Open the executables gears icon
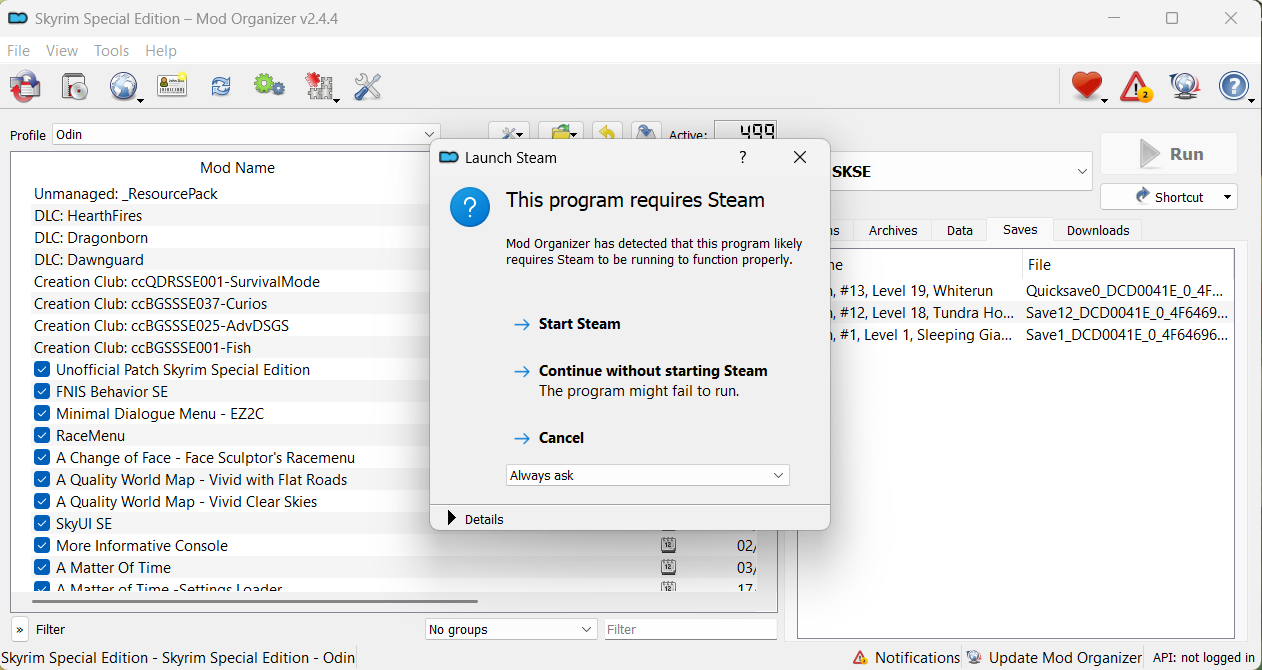 click(269, 87)
